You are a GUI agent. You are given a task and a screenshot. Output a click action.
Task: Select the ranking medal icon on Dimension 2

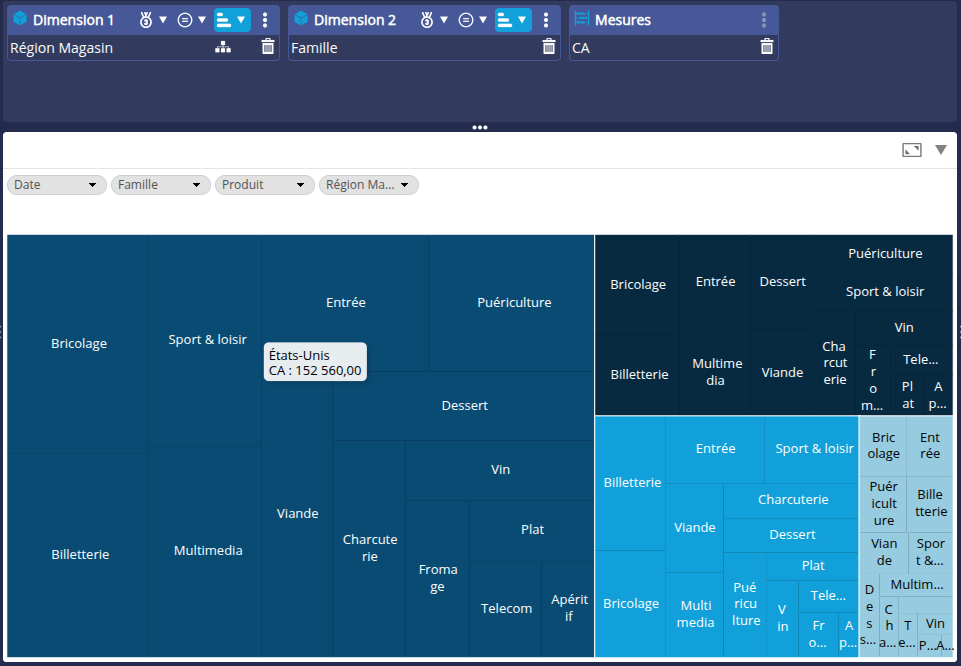428,19
